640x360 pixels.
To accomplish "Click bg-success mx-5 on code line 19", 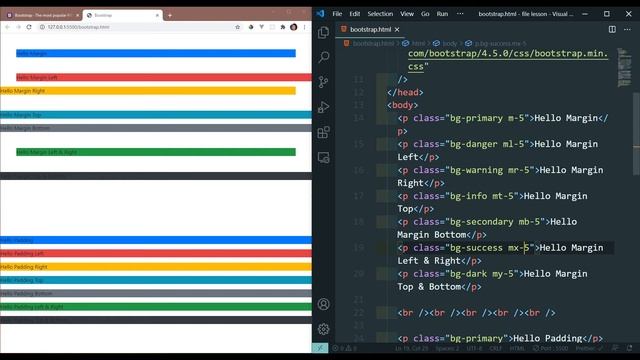I will point(489,248).
